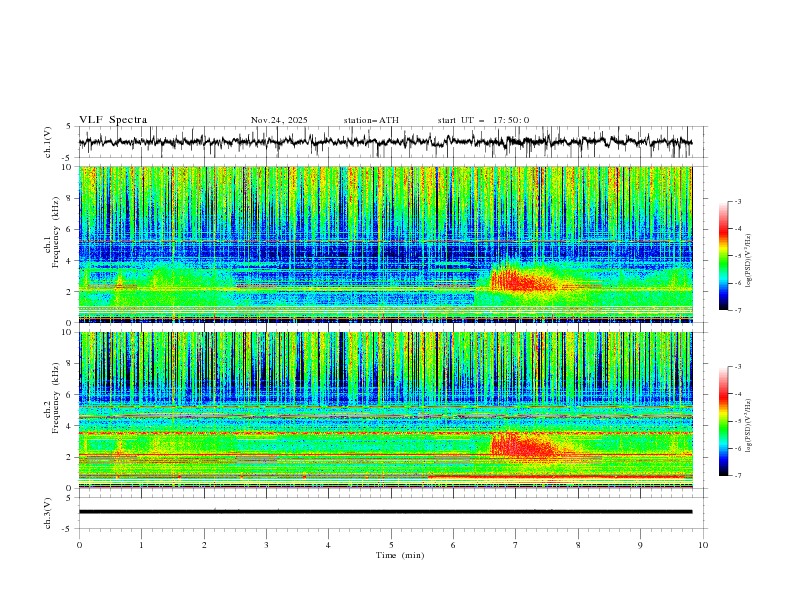
Task: Click the '-7' label on ch.2 color scale
Action: [x=737, y=476]
